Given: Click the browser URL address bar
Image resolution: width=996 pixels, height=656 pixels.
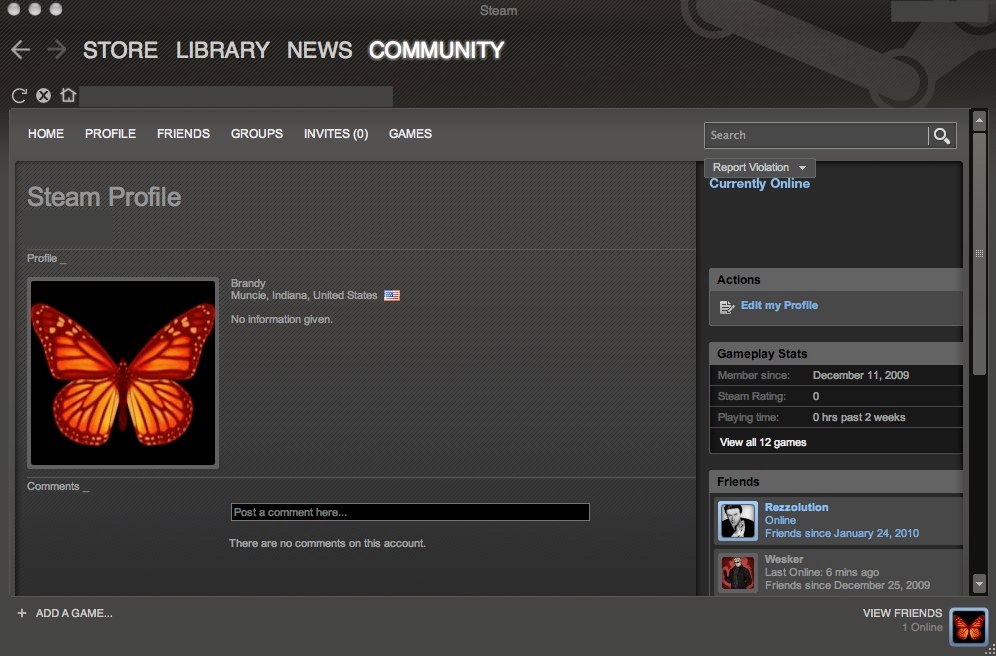Looking at the screenshot, I should [x=236, y=96].
